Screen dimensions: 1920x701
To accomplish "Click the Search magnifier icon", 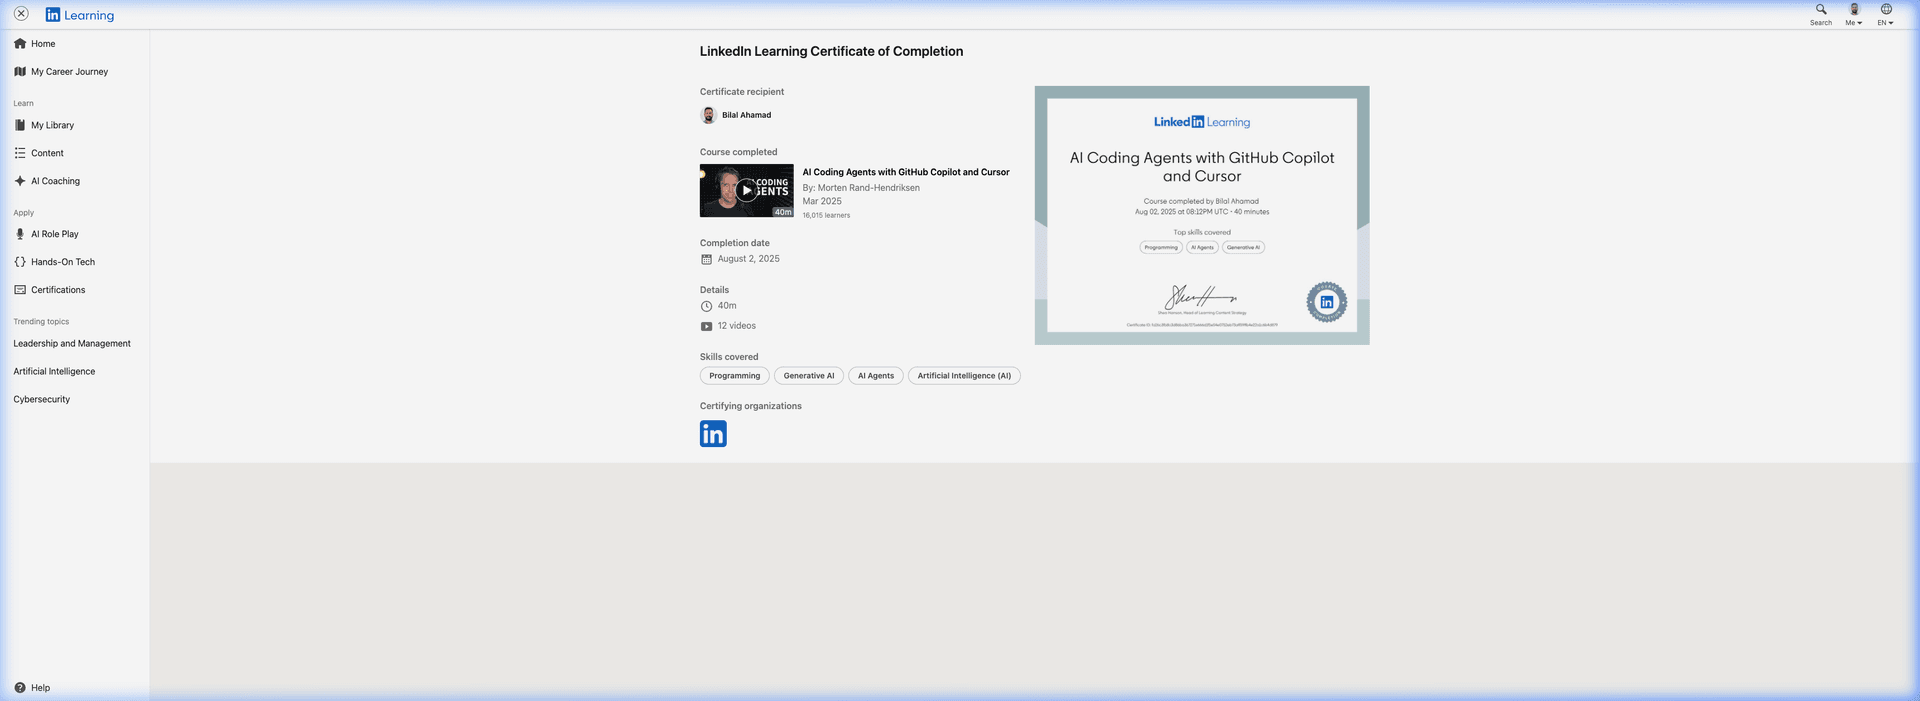I will 1821,10.
